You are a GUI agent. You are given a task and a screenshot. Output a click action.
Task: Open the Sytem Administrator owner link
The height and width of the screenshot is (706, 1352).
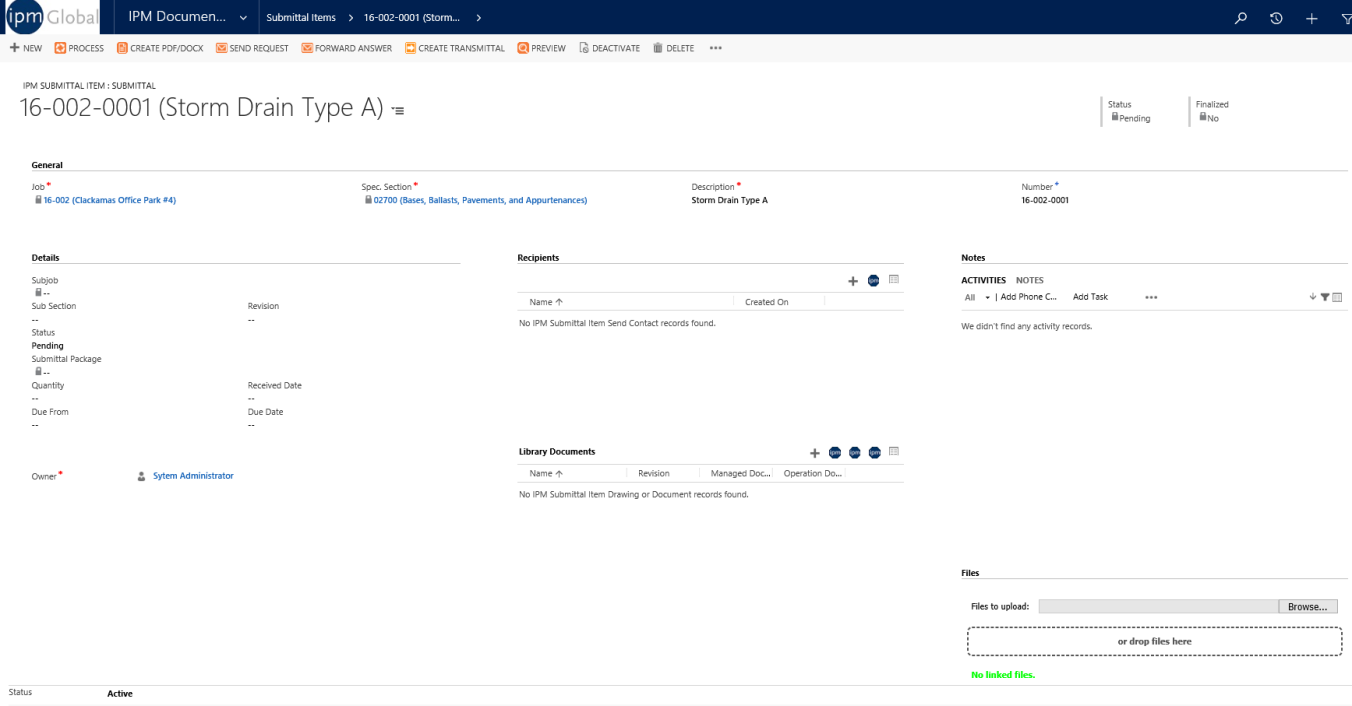(193, 476)
